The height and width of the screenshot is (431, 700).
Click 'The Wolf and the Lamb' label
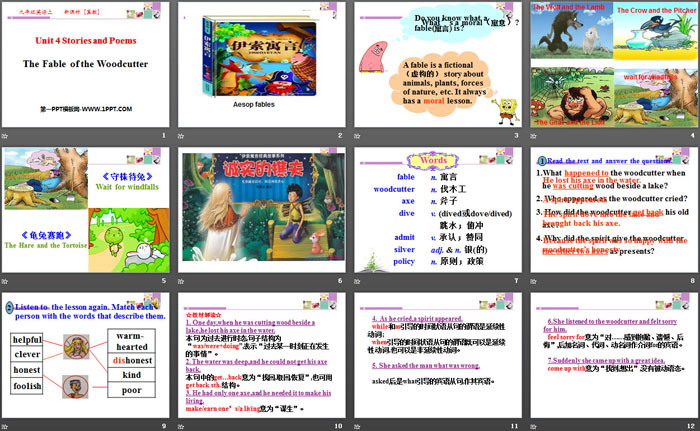tap(569, 7)
